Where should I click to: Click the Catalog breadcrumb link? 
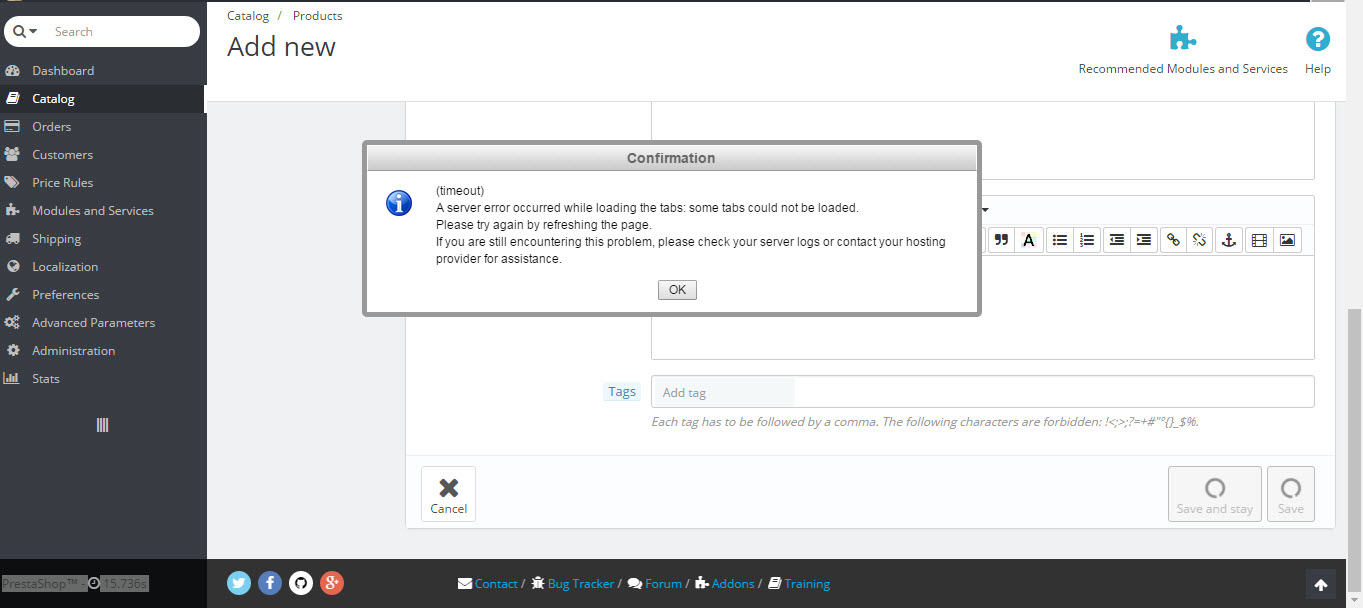(248, 16)
